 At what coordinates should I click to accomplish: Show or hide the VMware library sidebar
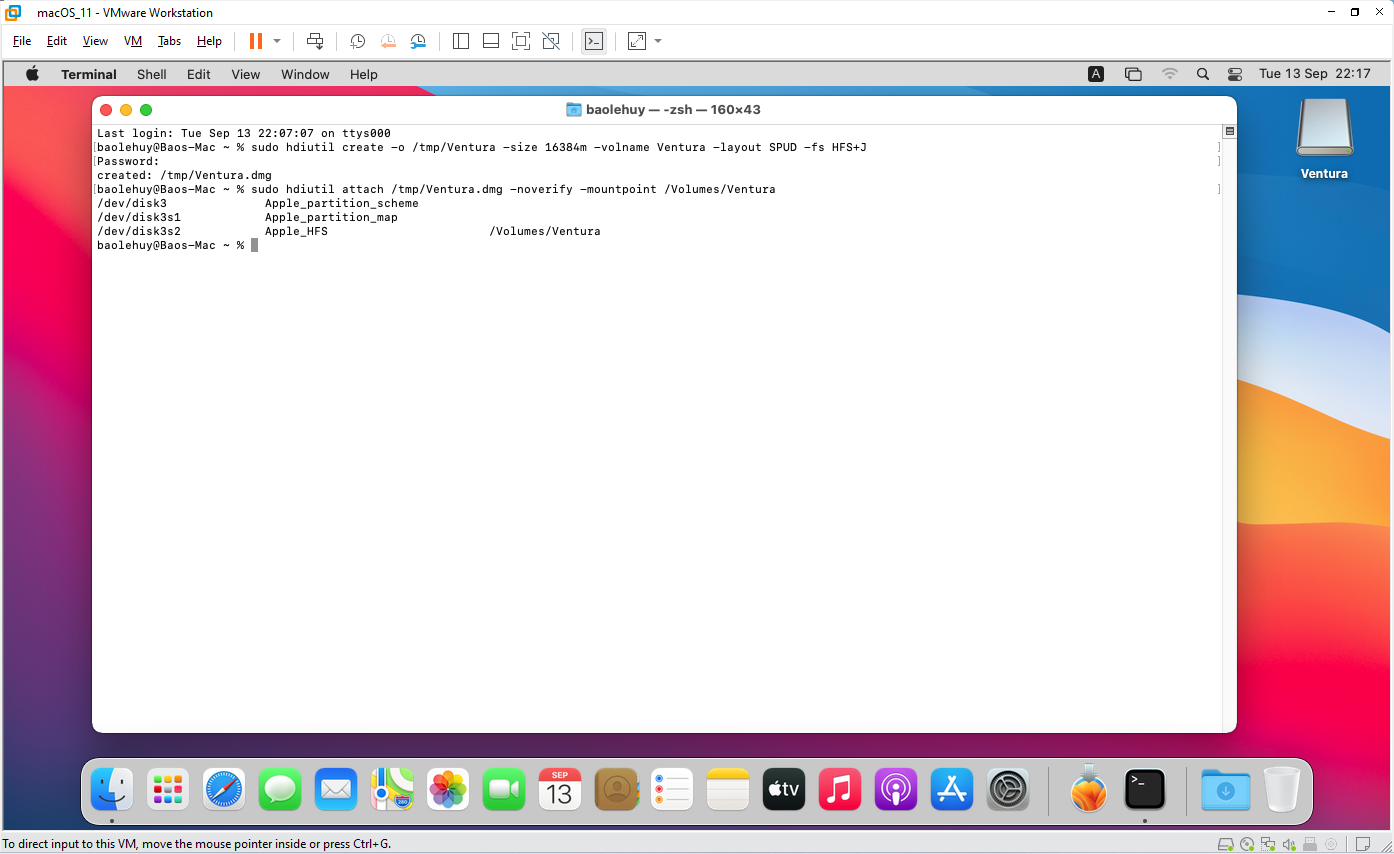[x=461, y=41]
